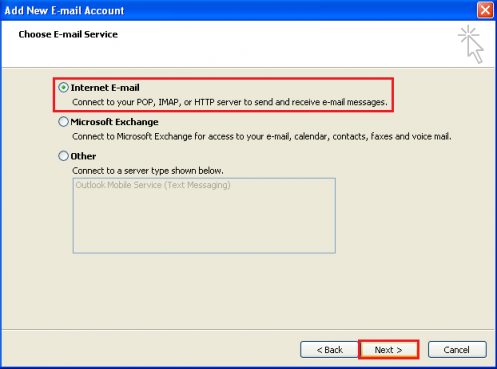Click the Choose E-mail Service heading
This screenshot has height=369, width=497.
click(x=68, y=34)
